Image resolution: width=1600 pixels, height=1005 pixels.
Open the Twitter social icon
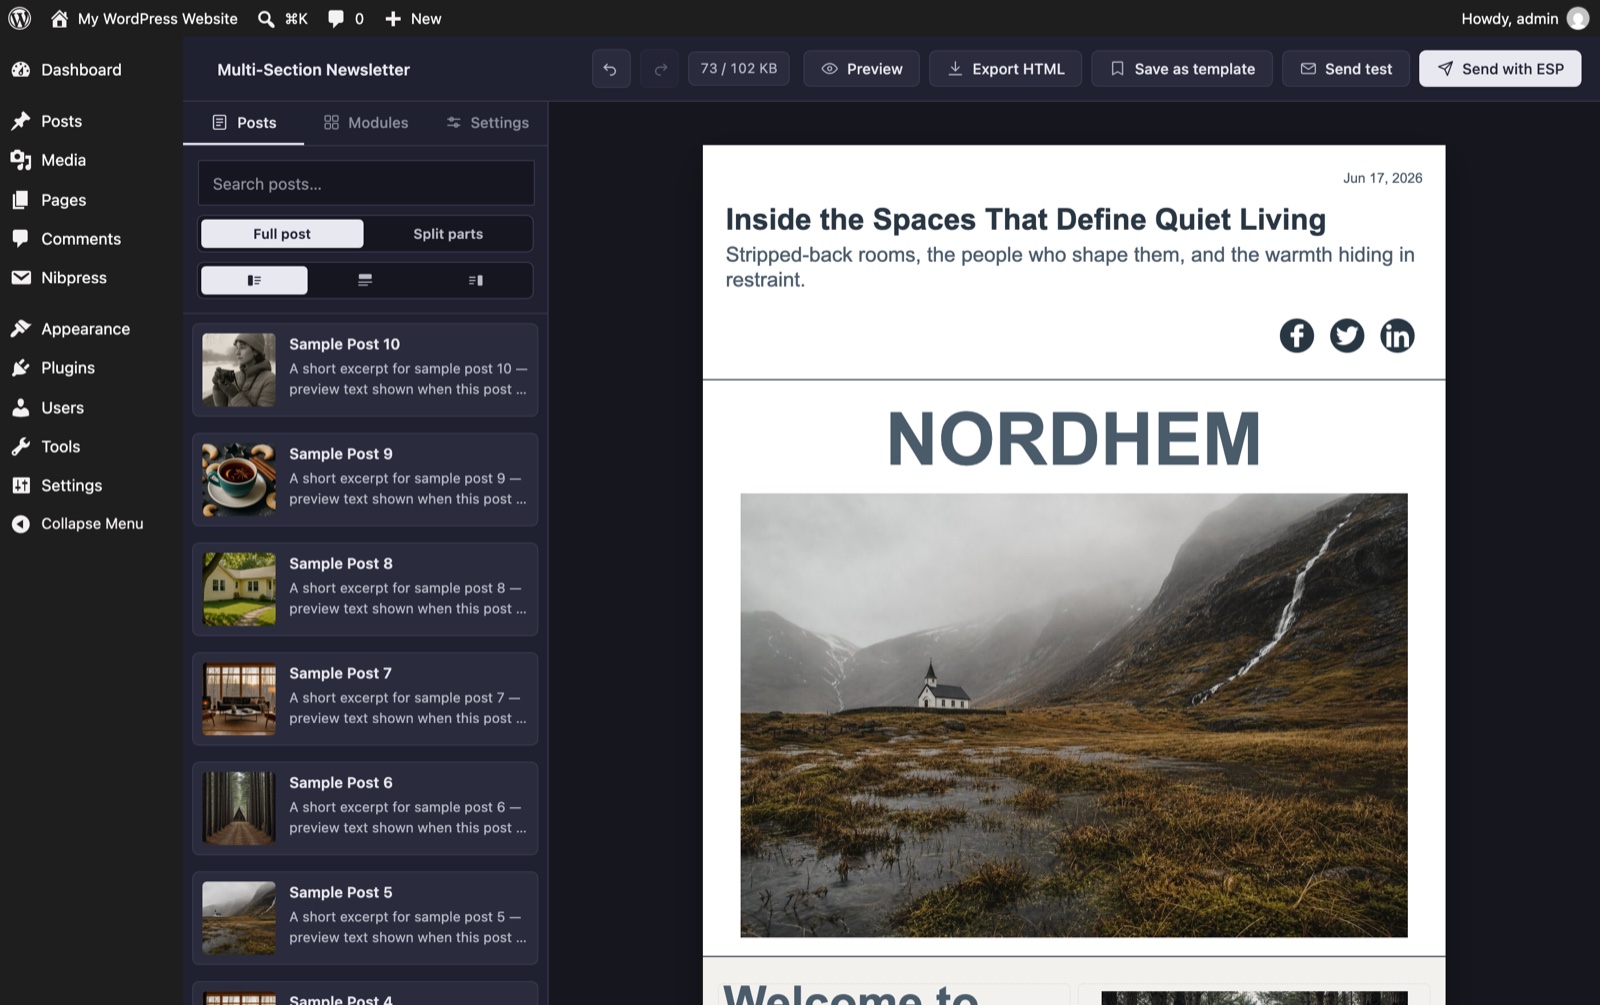[1347, 335]
